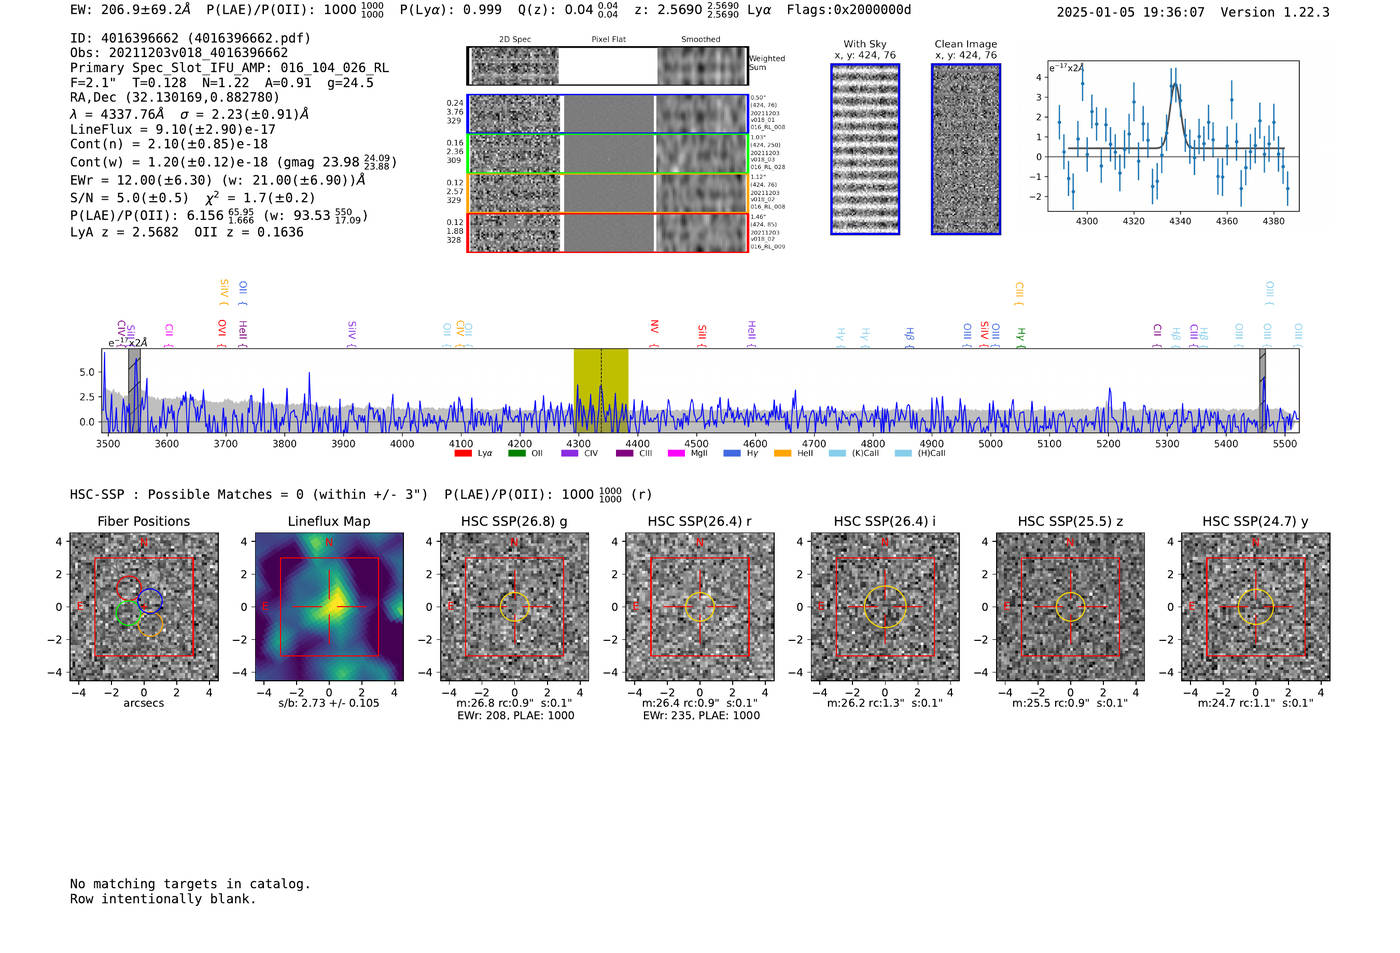Click the Fiber Positions image
This screenshot has width=1400, height=953.
pos(144,607)
